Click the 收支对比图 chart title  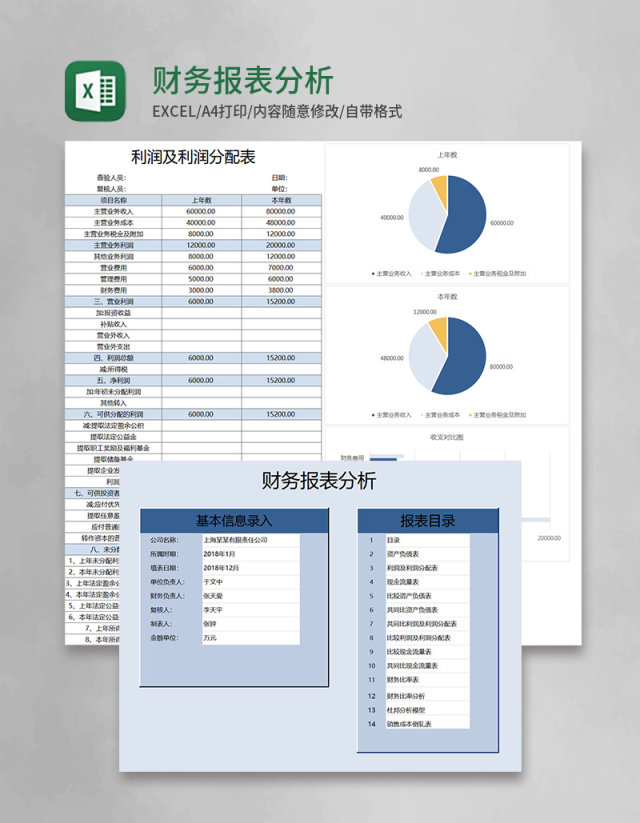pos(447,437)
